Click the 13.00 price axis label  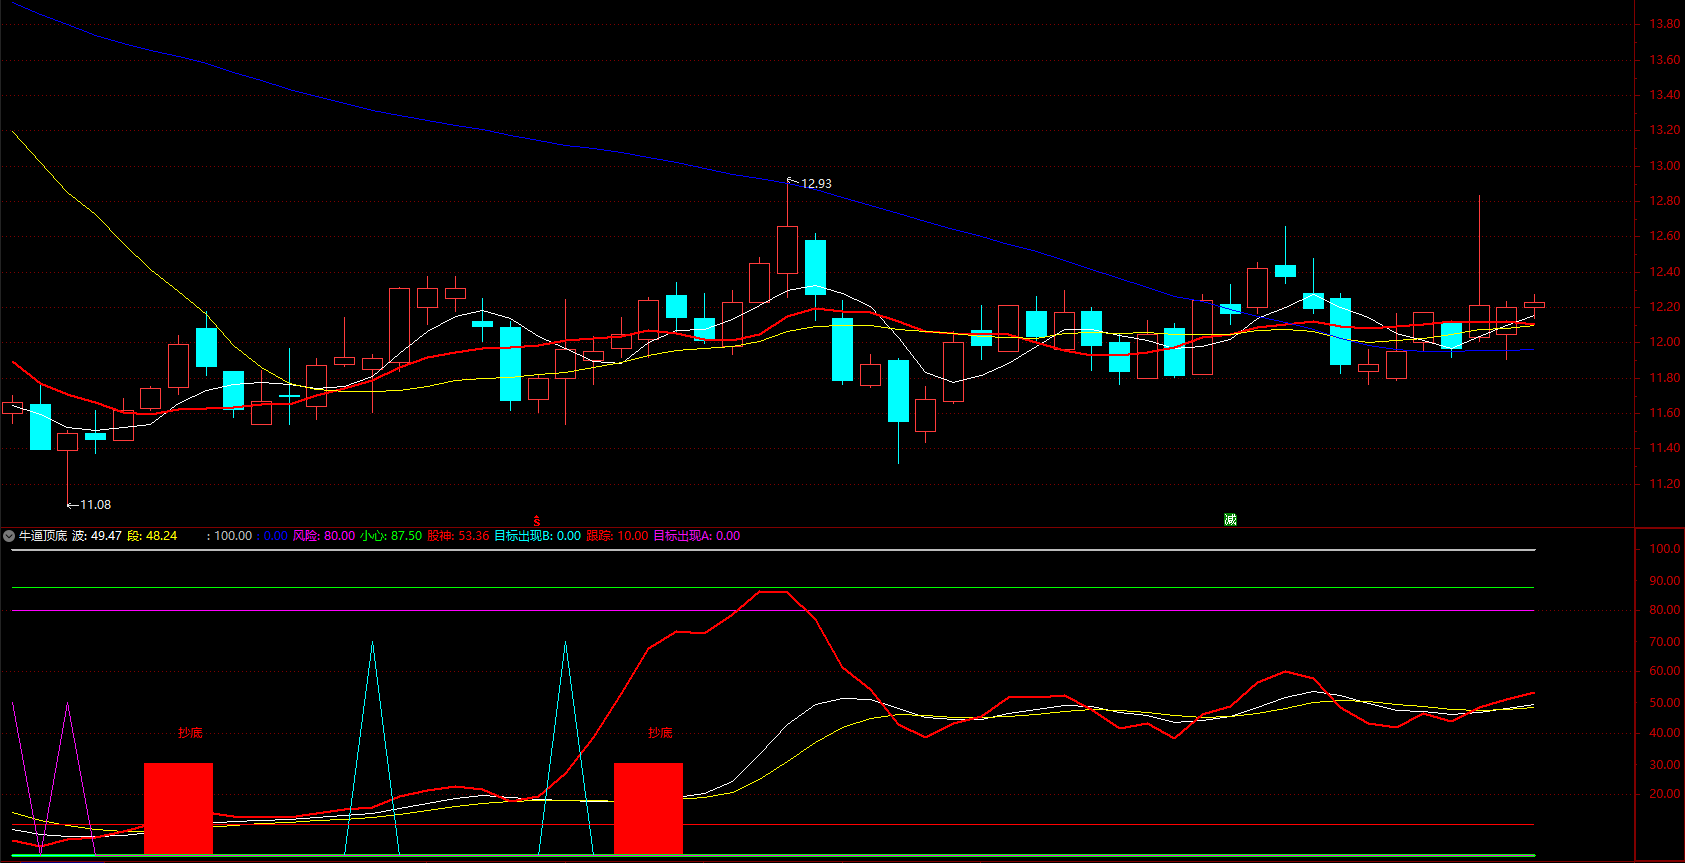(x=1665, y=166)
